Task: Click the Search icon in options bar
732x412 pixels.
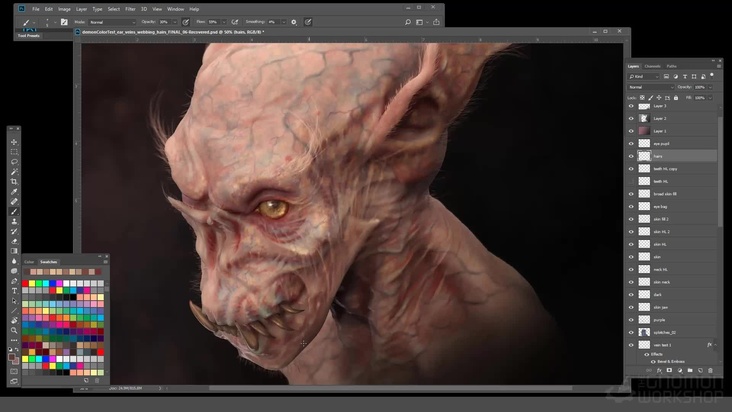Action: (x=408, y=22)
